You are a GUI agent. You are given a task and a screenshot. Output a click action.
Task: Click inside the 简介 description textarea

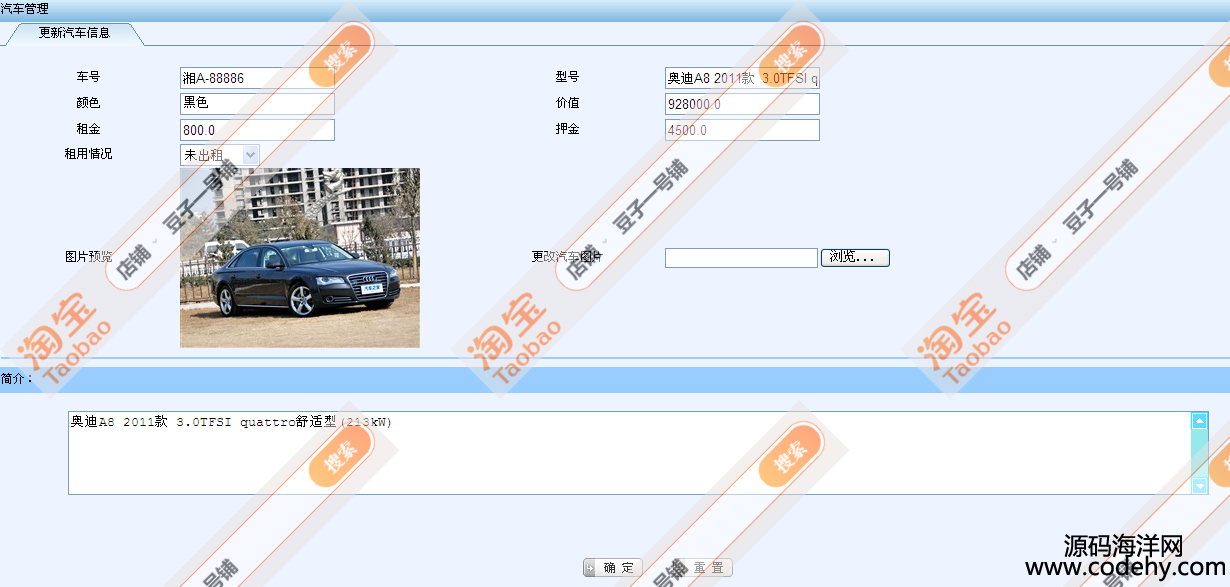[x=630, y=453]
